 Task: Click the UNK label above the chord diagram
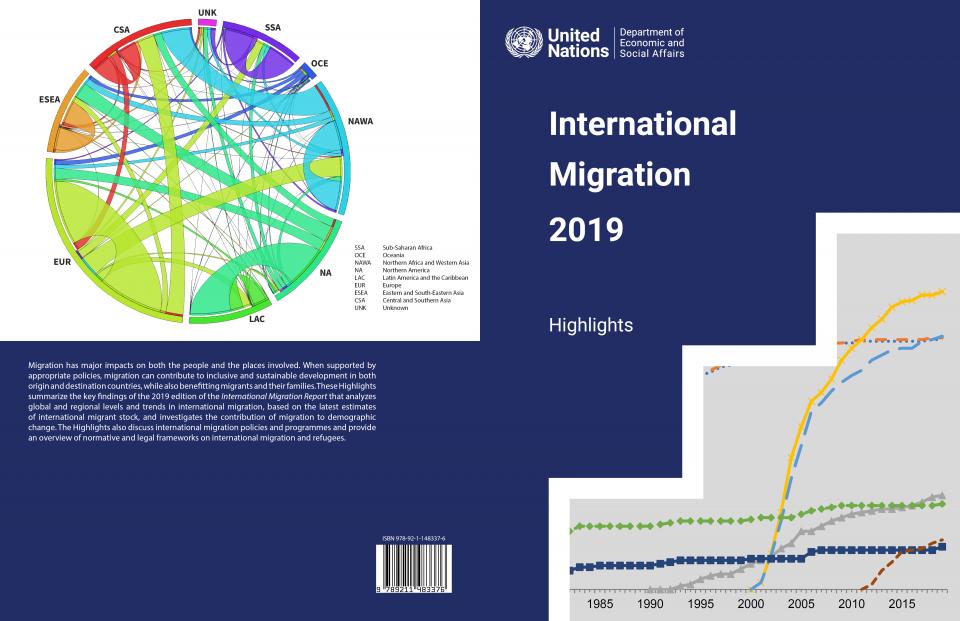207,12
